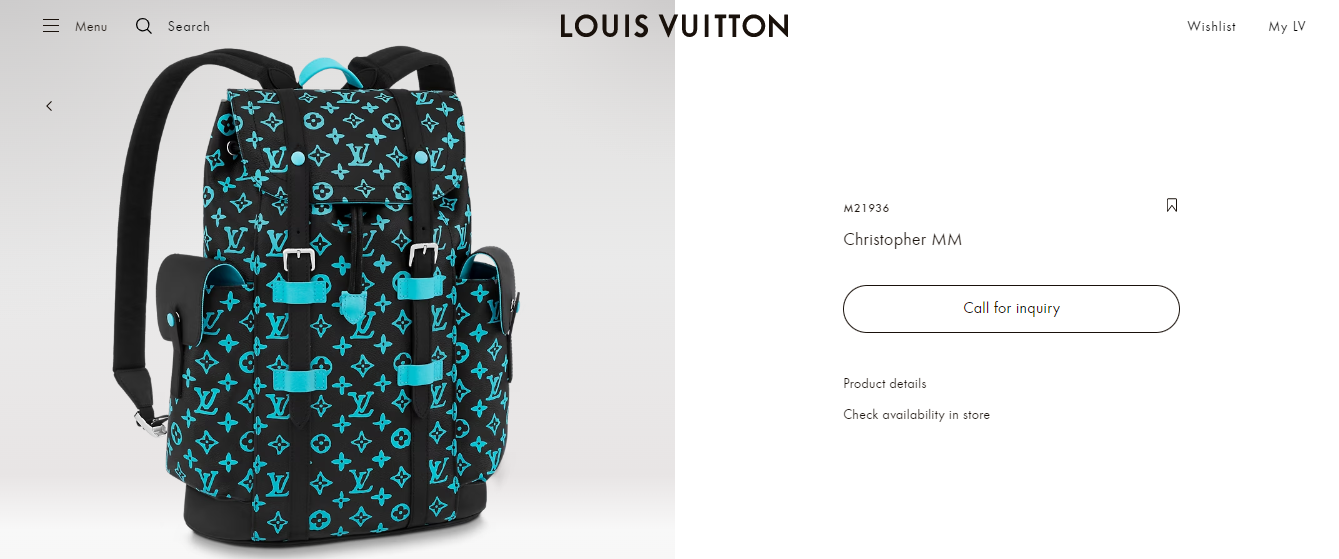Viewport: 1339px width, 559px height.
Task: Click the magnifying glass search icon
Action: pos(144,26)
